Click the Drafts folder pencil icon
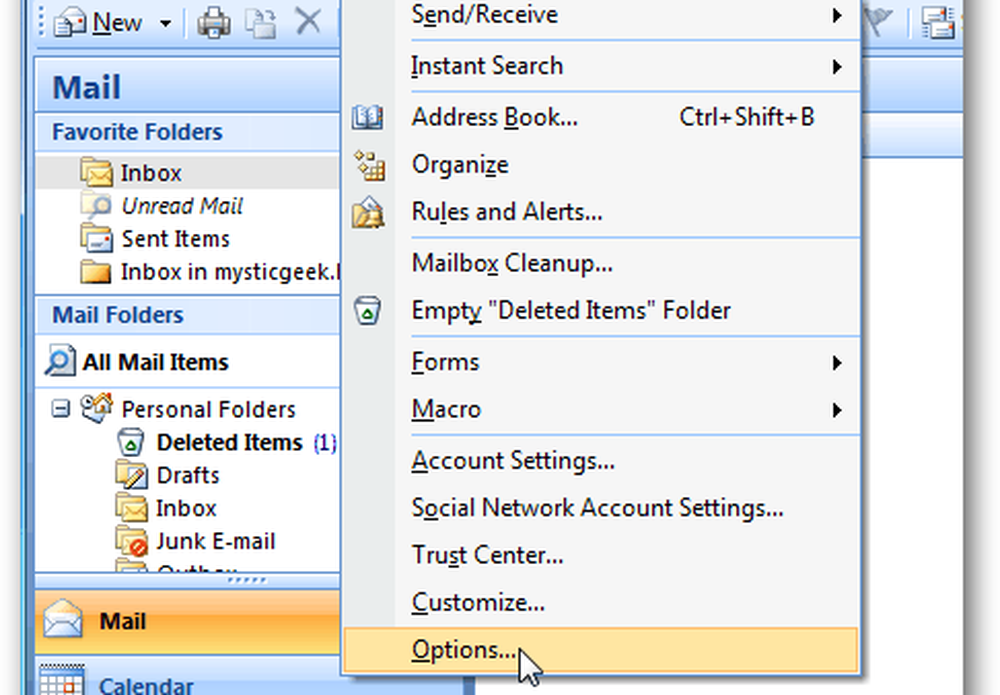The height and width of the screenshot is (695, 1000). coord(132,475)
